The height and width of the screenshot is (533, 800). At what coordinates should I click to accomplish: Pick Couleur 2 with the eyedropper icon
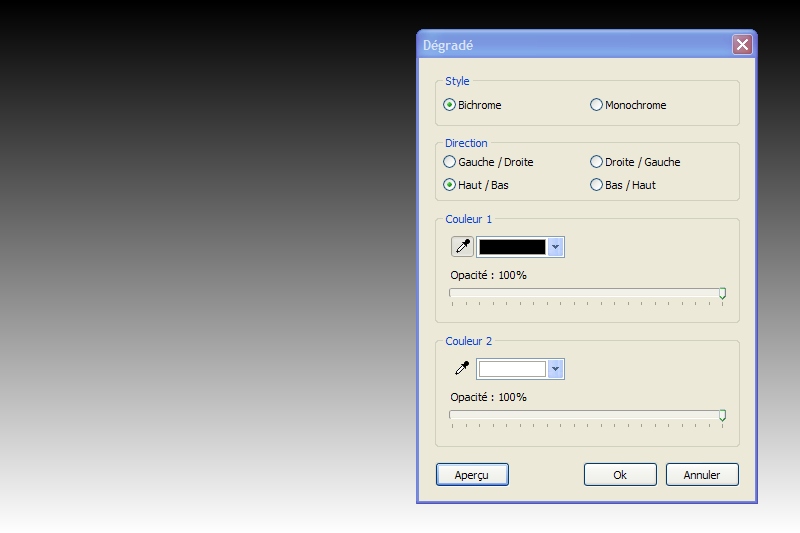(462, 368)
